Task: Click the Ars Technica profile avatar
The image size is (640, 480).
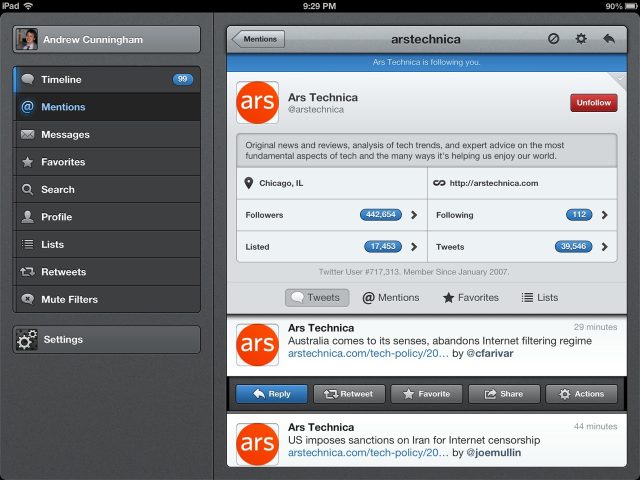Action: point(258,102)
